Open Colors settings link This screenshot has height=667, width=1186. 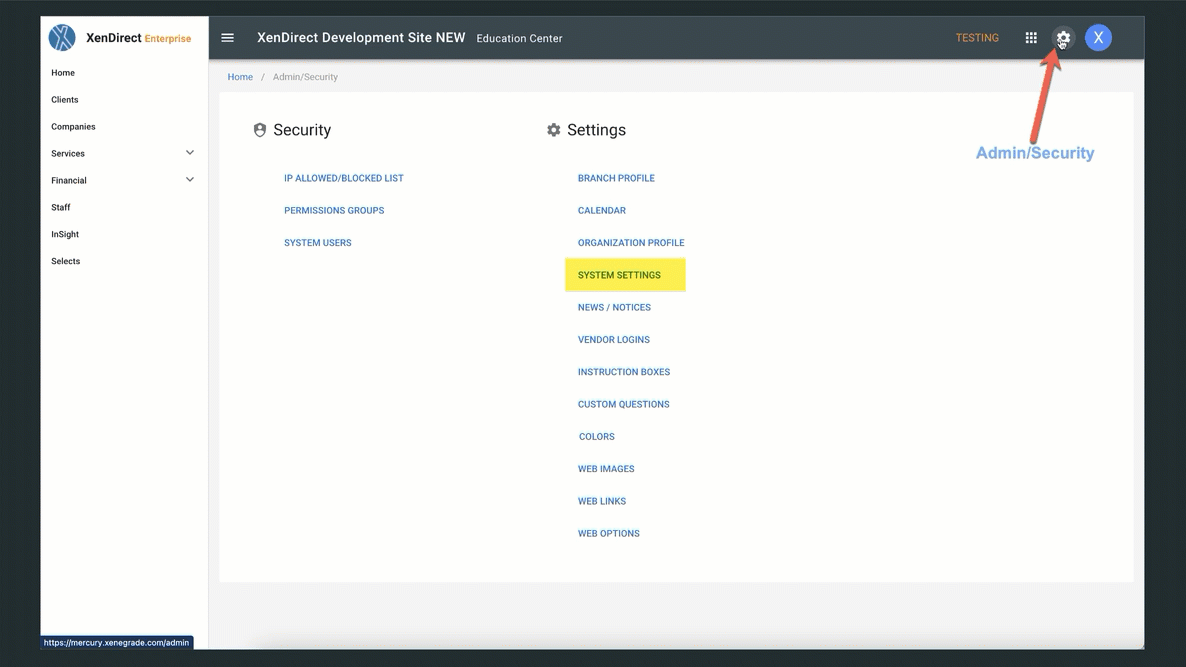point(596,437)
